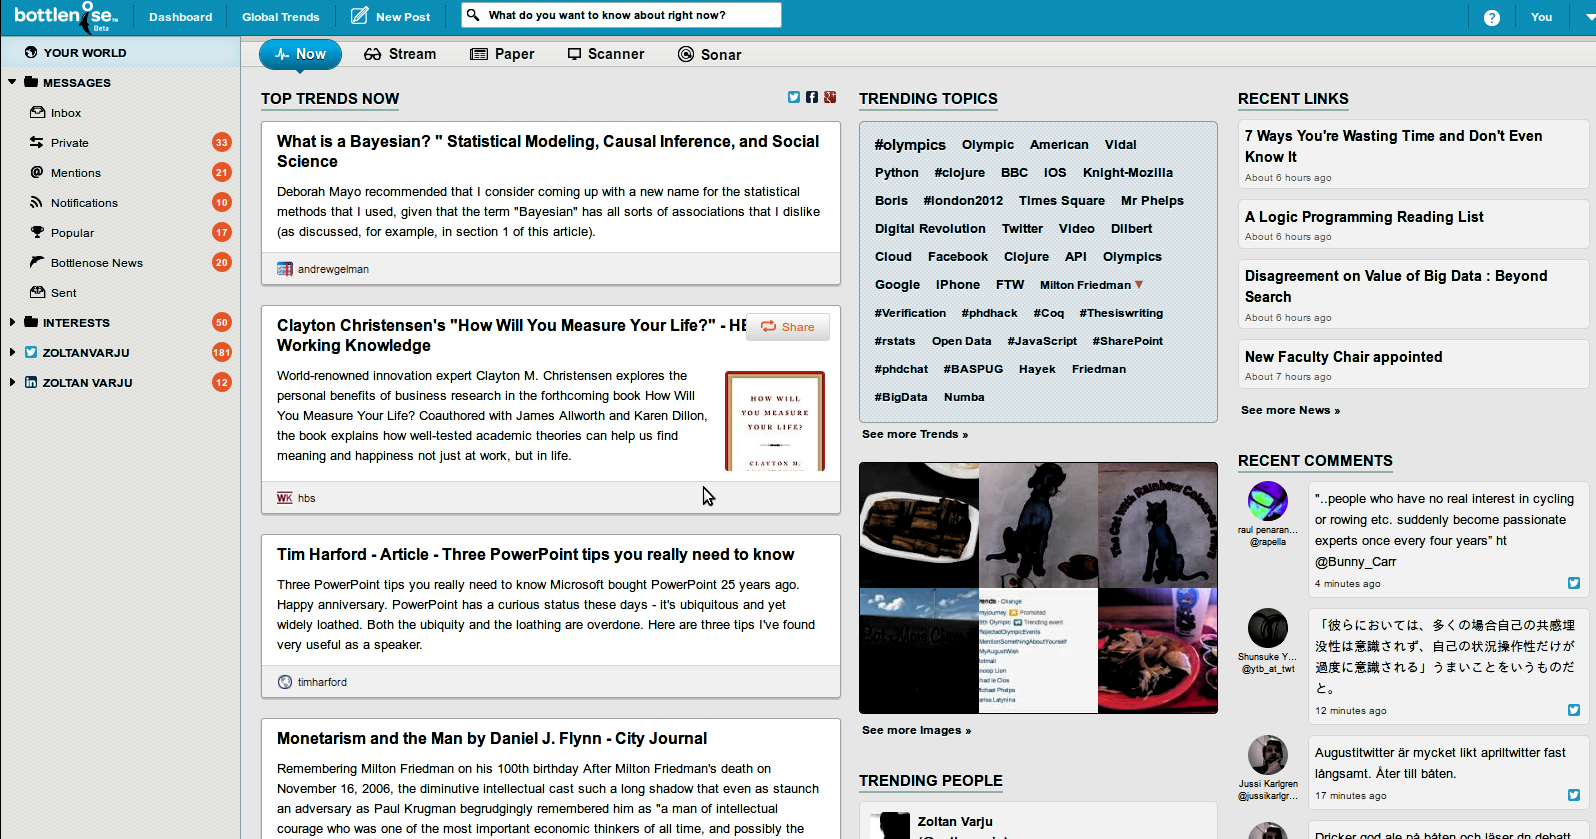Open the 'How Will You Measure' book thumbnail

point(775,421)
